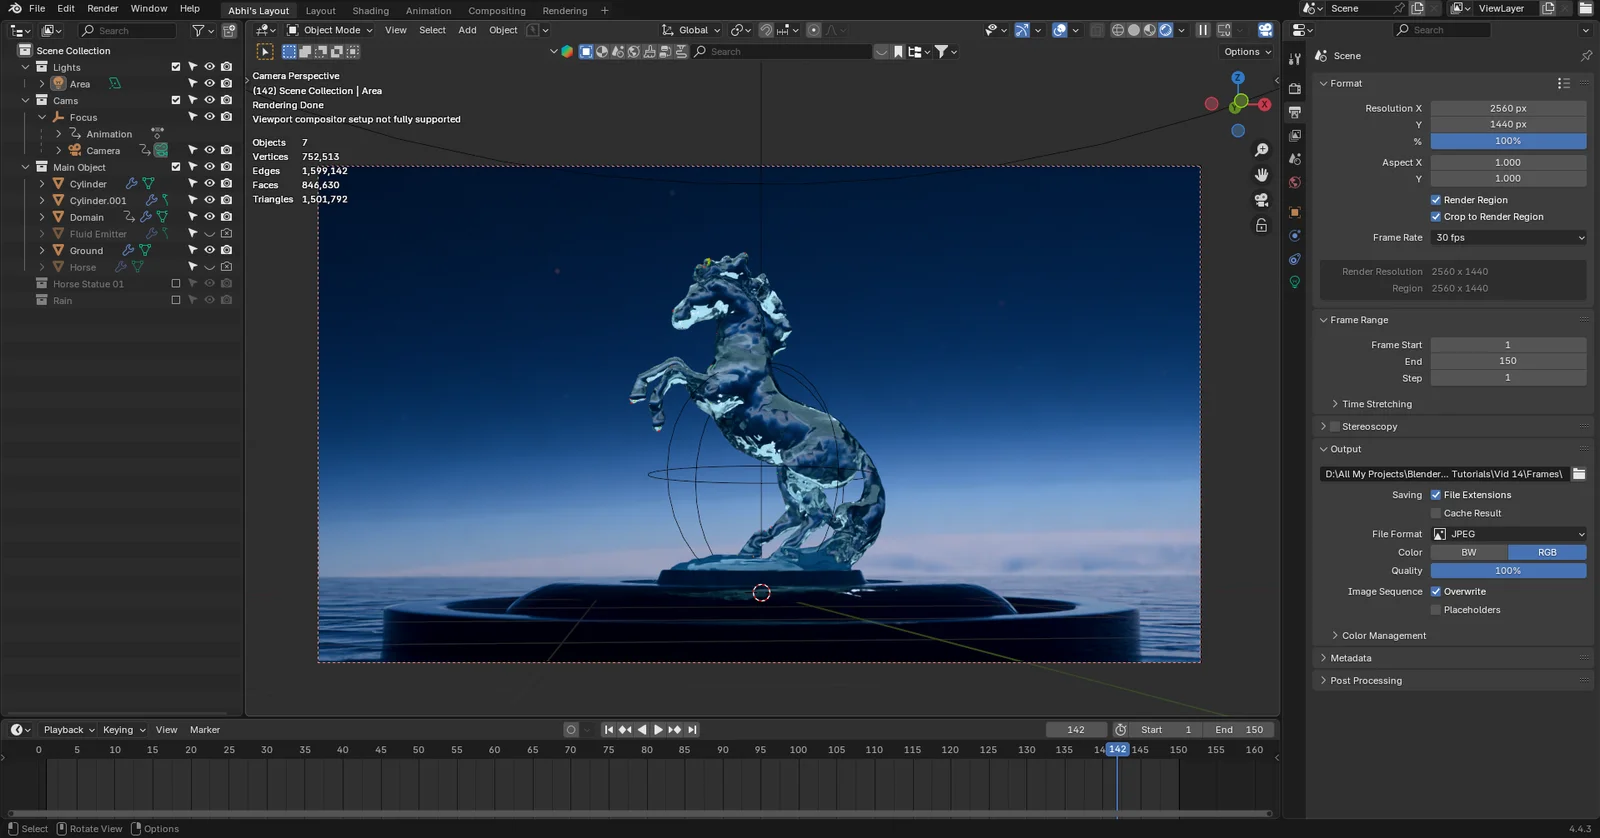This screenshot has width=1600, height=838.
Task: Switch to solid viewport shading
Action: point(1134,30)
